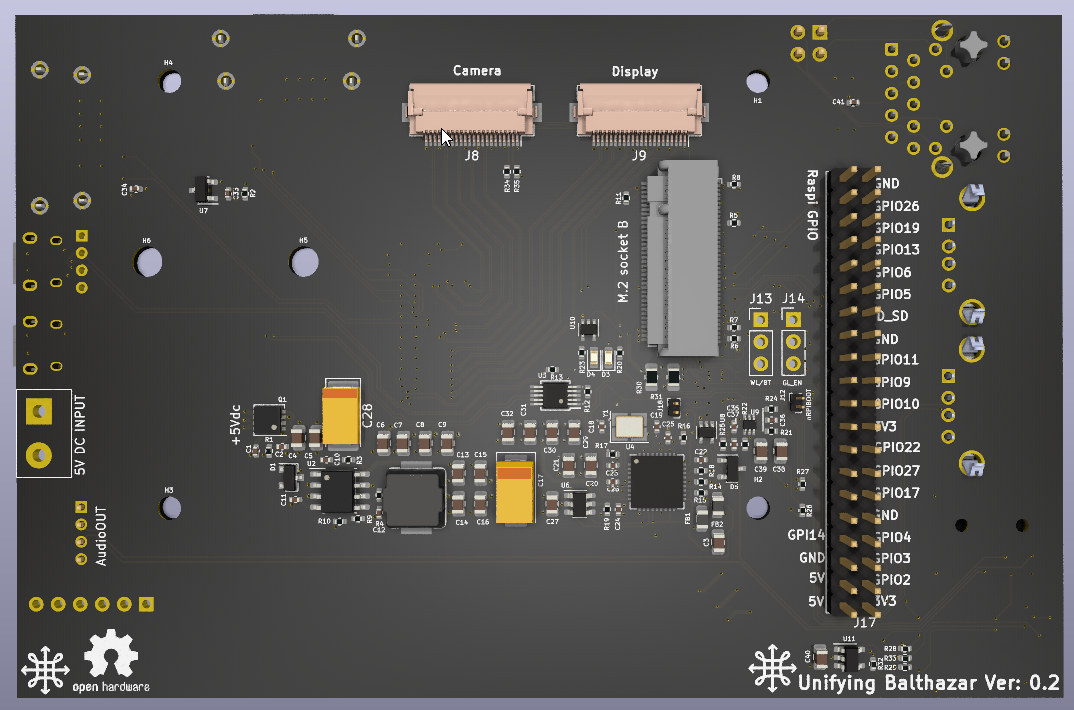The width and height of the screenshot is (1074, 710).
Task: Click mounting hole H3 above AudioOUT
Action: point(171,507)
